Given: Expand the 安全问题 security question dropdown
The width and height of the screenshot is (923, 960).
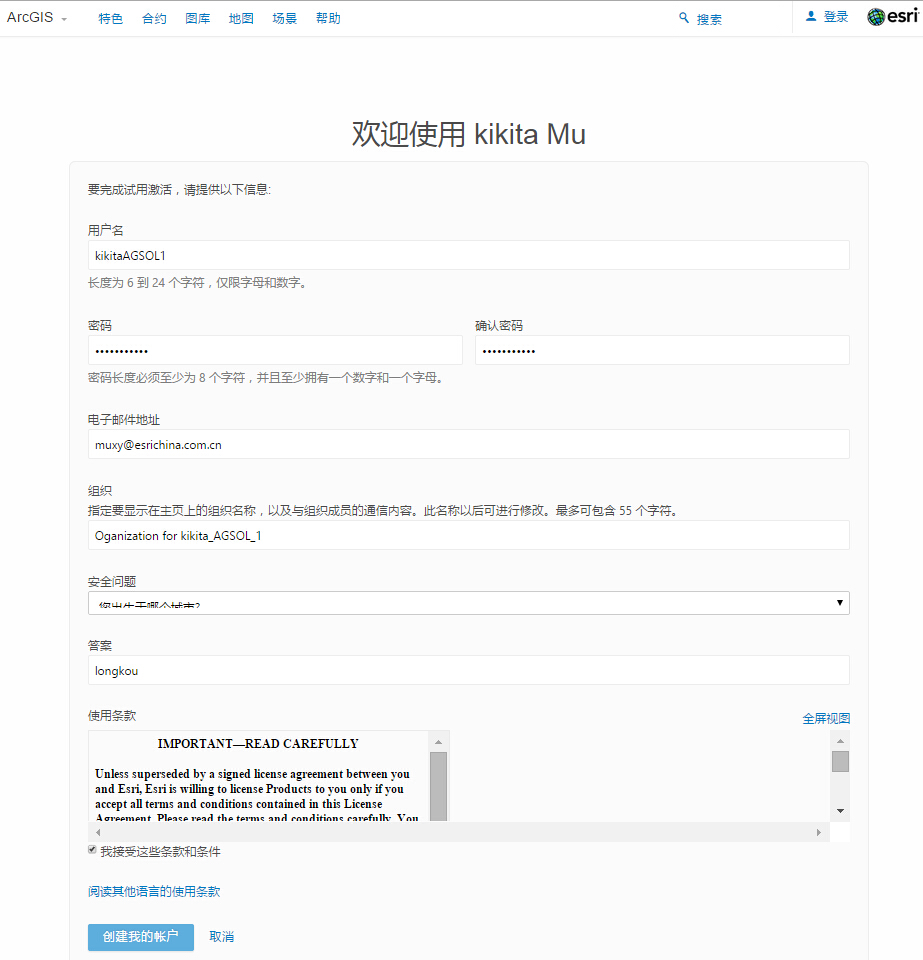Looking at the screenshot, I should (469, 603).
